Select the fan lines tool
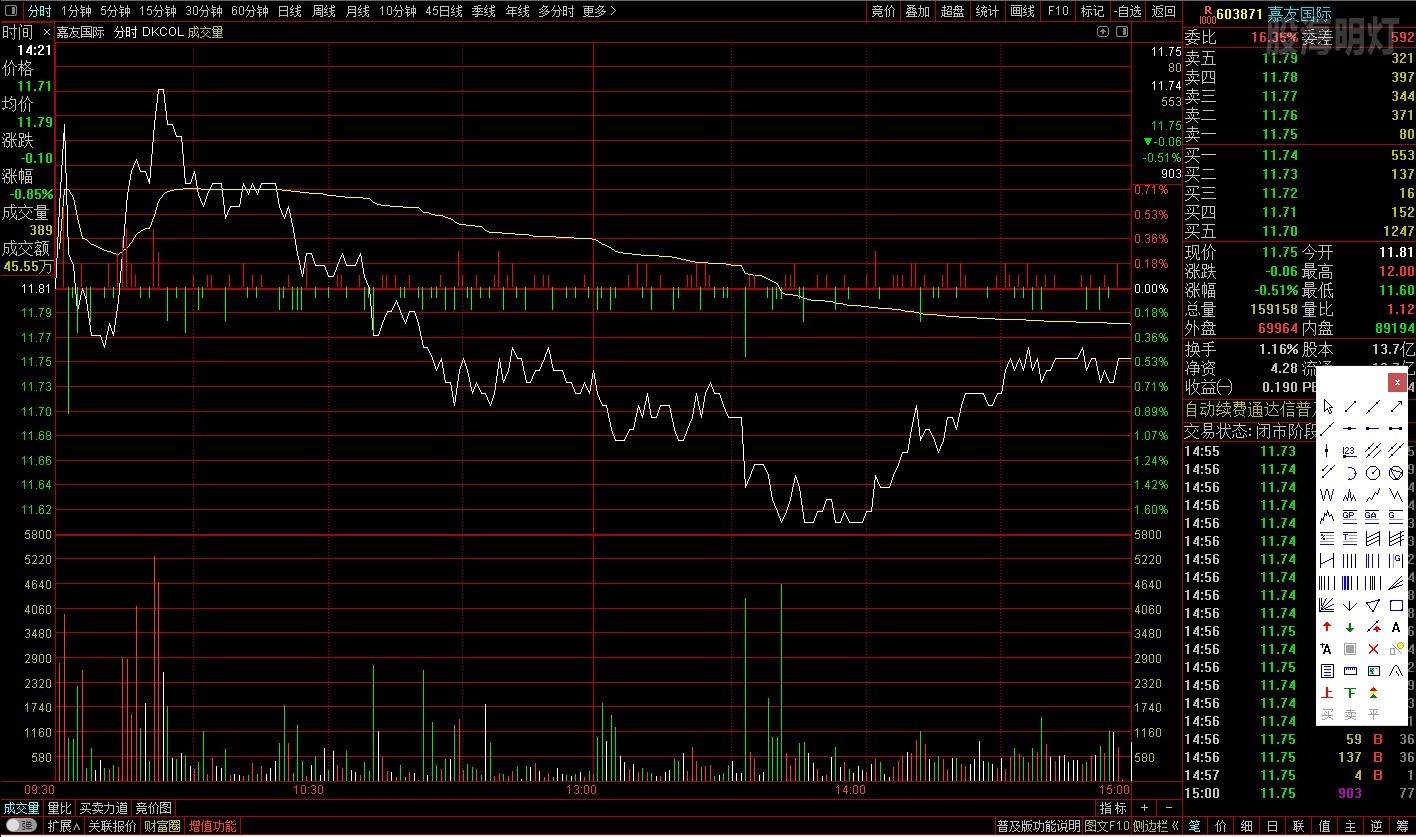 point(1328,604)
